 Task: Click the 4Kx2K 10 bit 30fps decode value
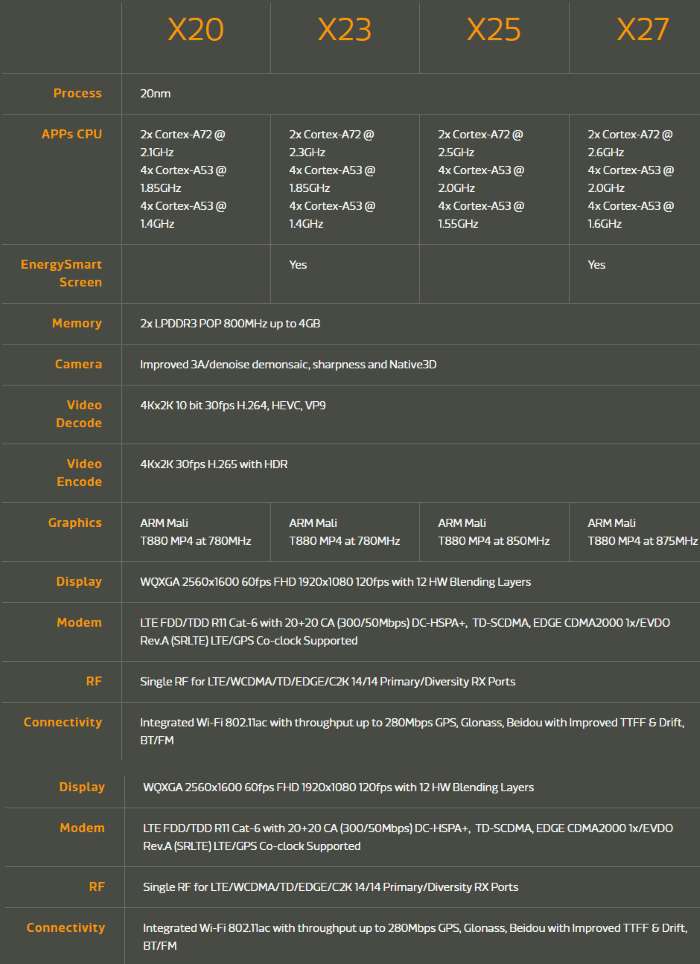coord(233,405)
